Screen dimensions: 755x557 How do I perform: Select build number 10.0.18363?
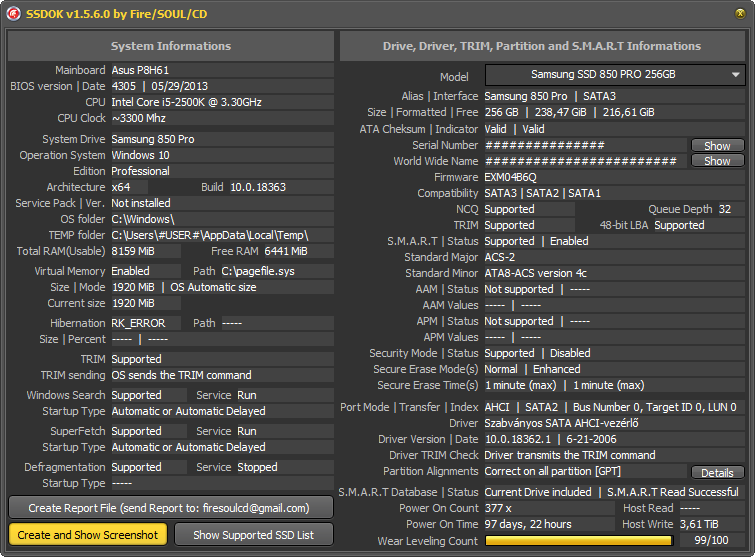click(258, 187)
